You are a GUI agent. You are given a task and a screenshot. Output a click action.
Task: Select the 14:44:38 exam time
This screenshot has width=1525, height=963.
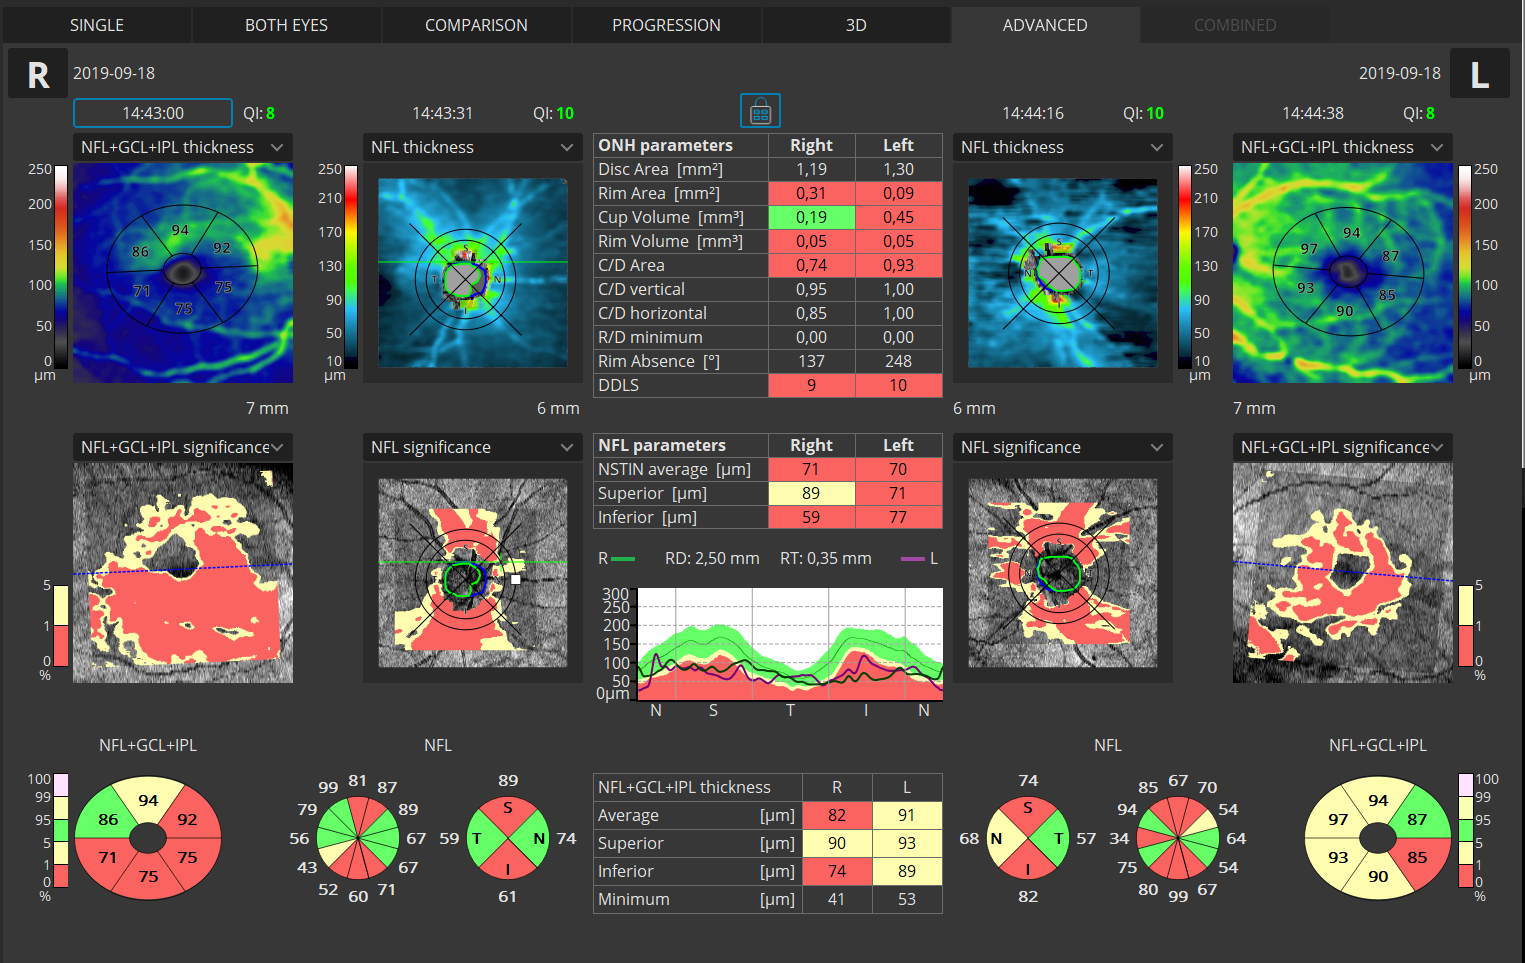point(1313,113)
